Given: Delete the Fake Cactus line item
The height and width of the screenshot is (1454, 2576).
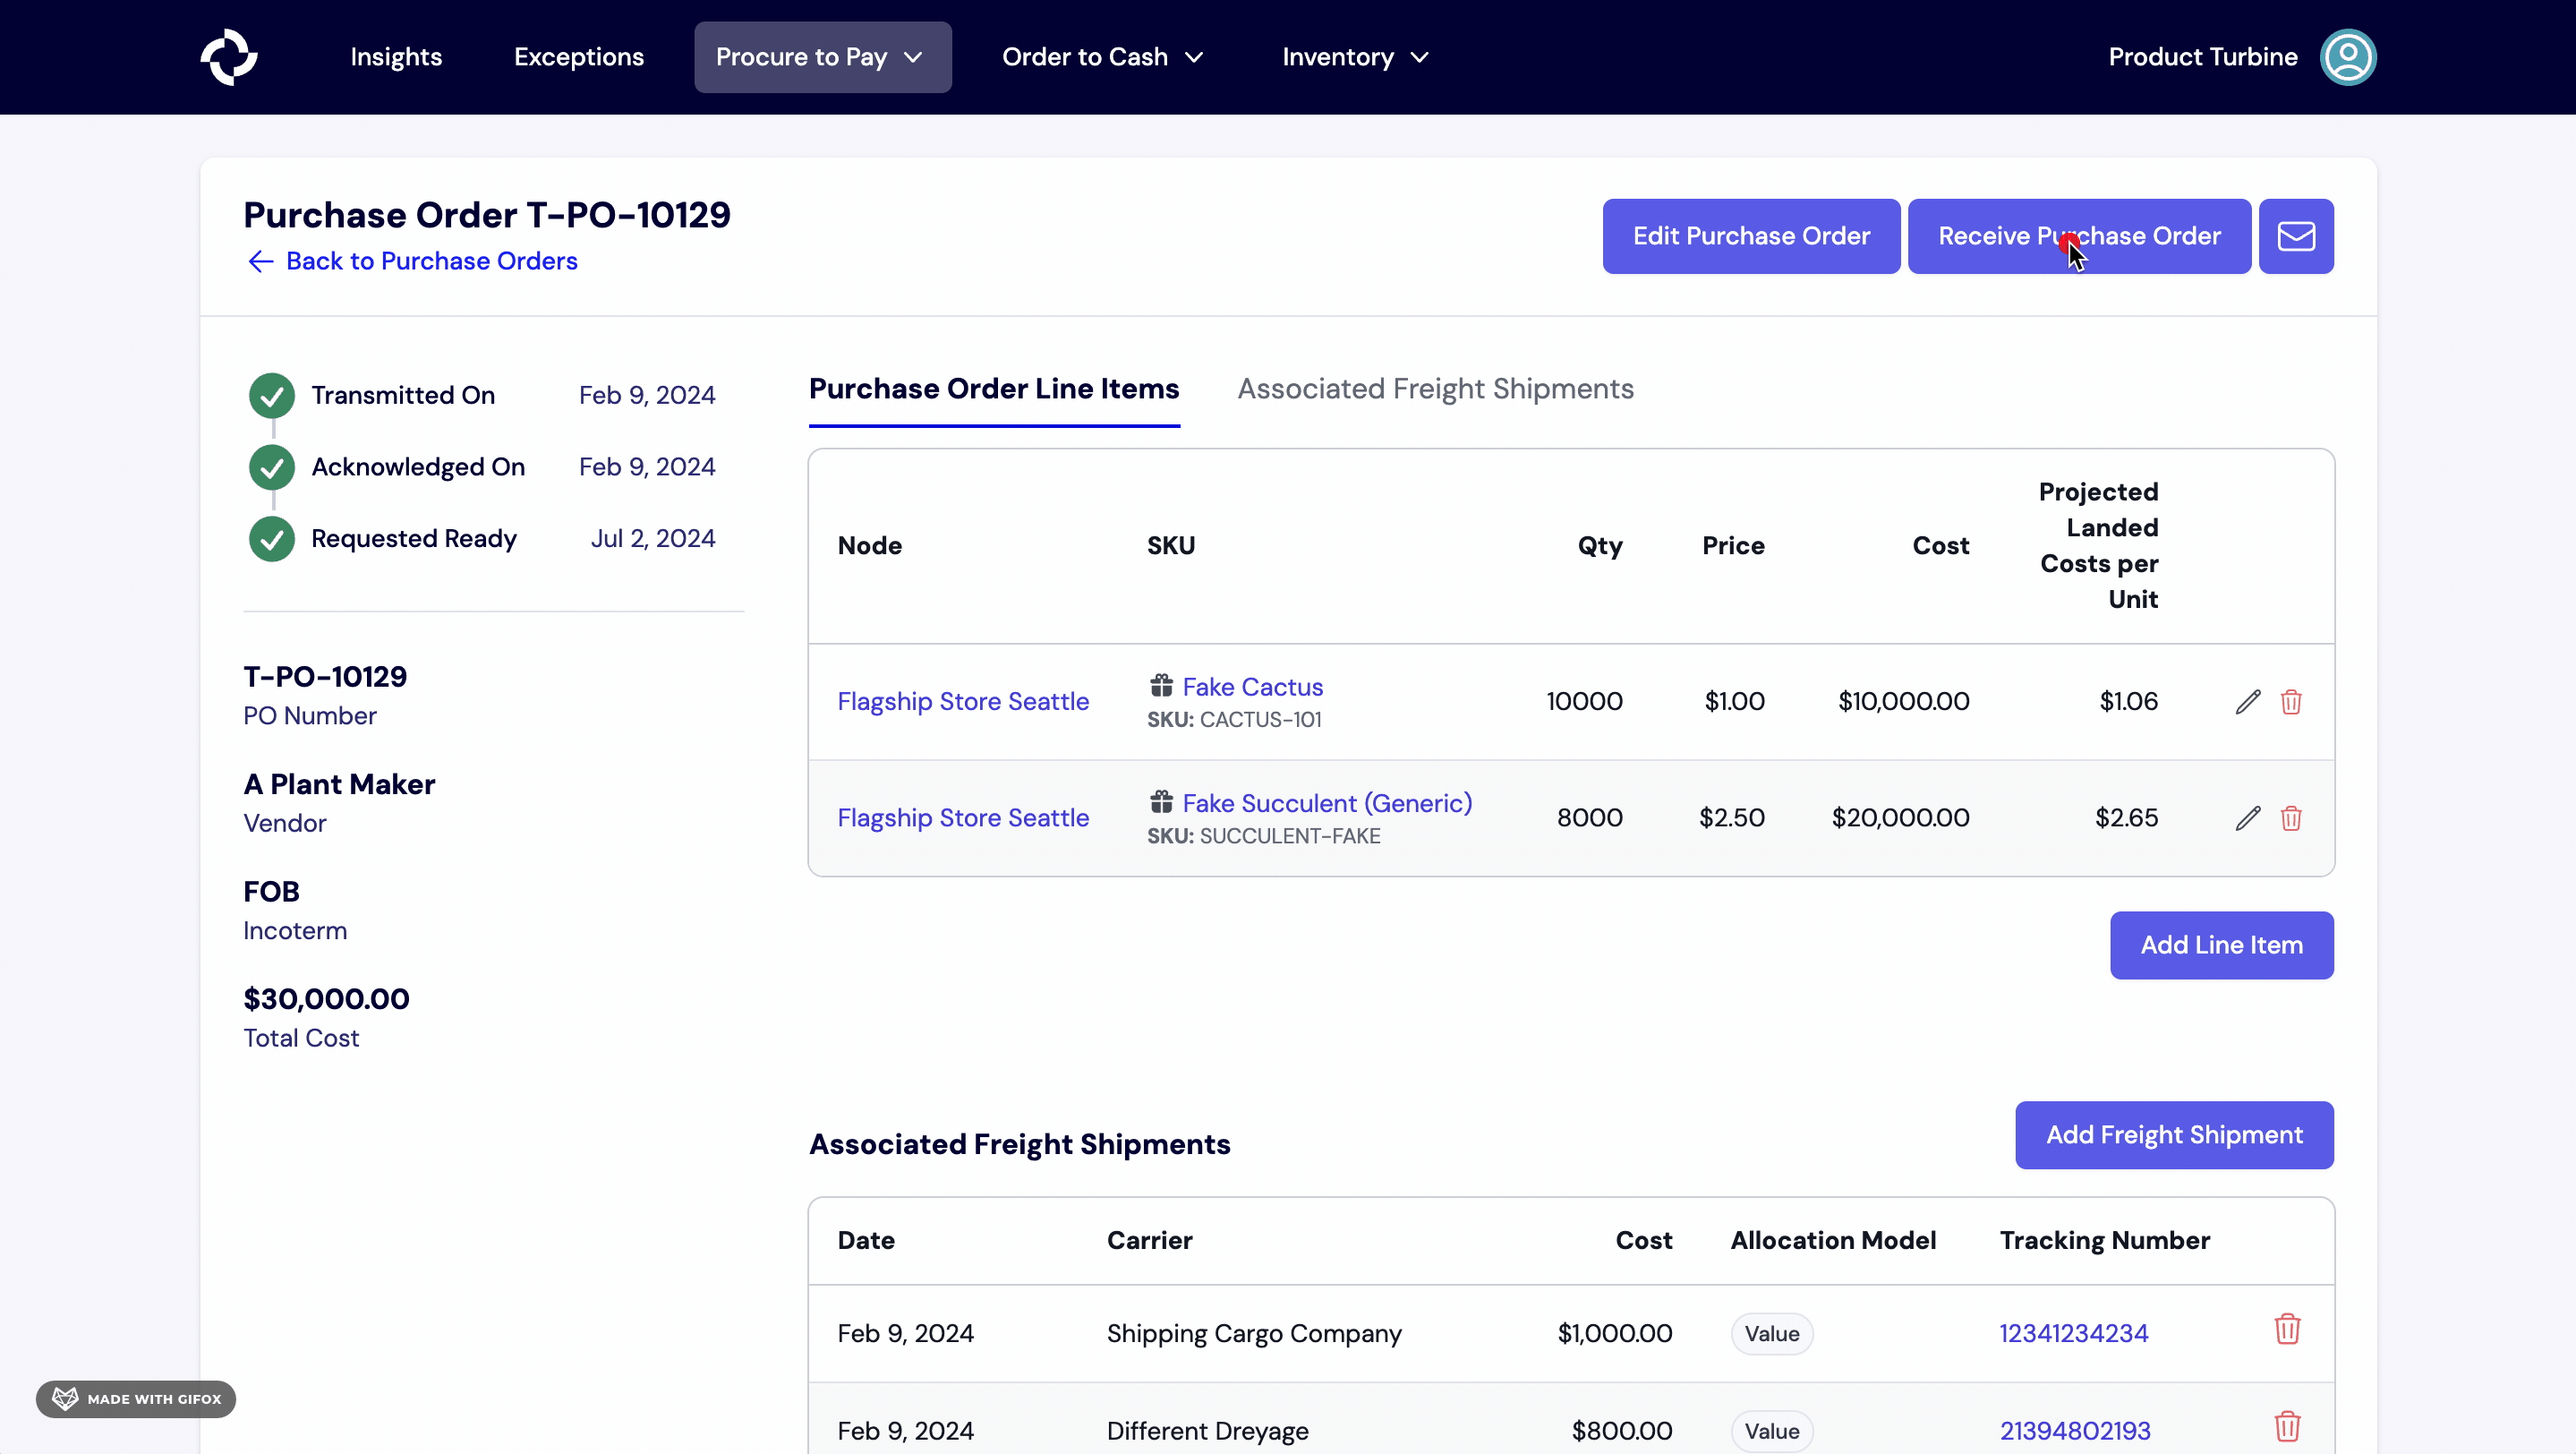Looking at the screenshot, I should 2290,702.
